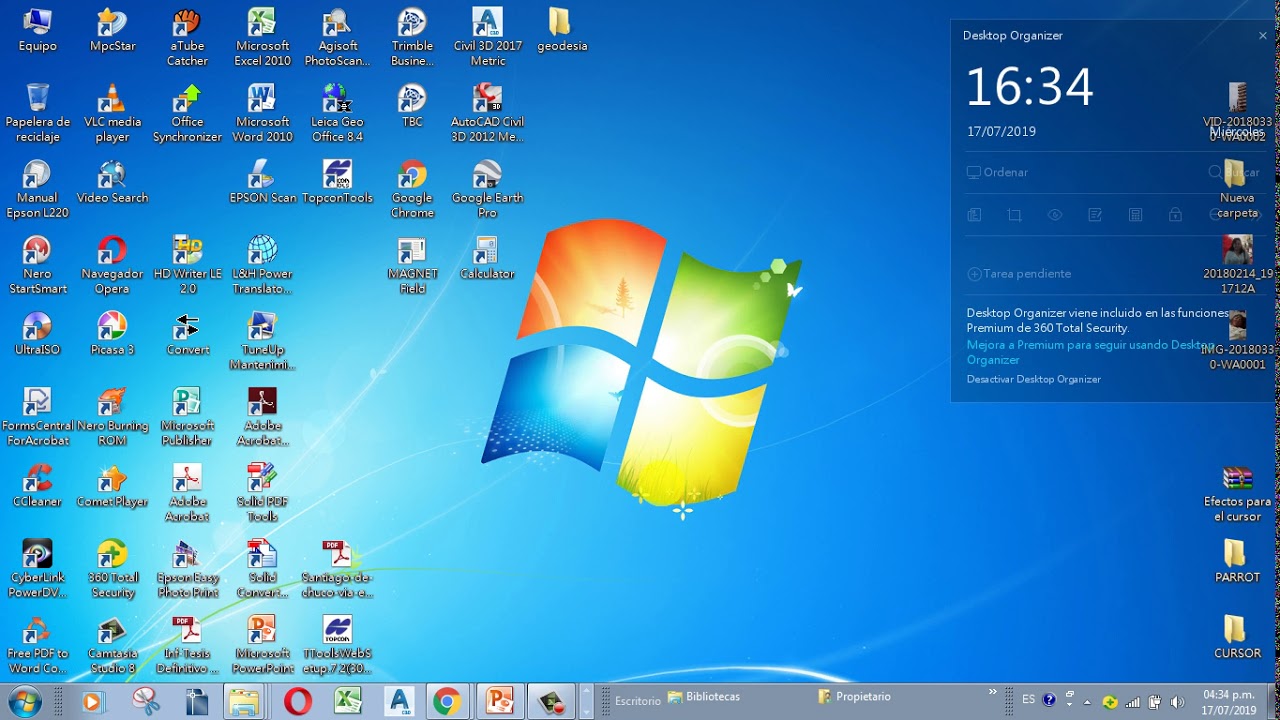Click the aTube Catcher desktop icon

pyautogui.click(x=187, y=38)
